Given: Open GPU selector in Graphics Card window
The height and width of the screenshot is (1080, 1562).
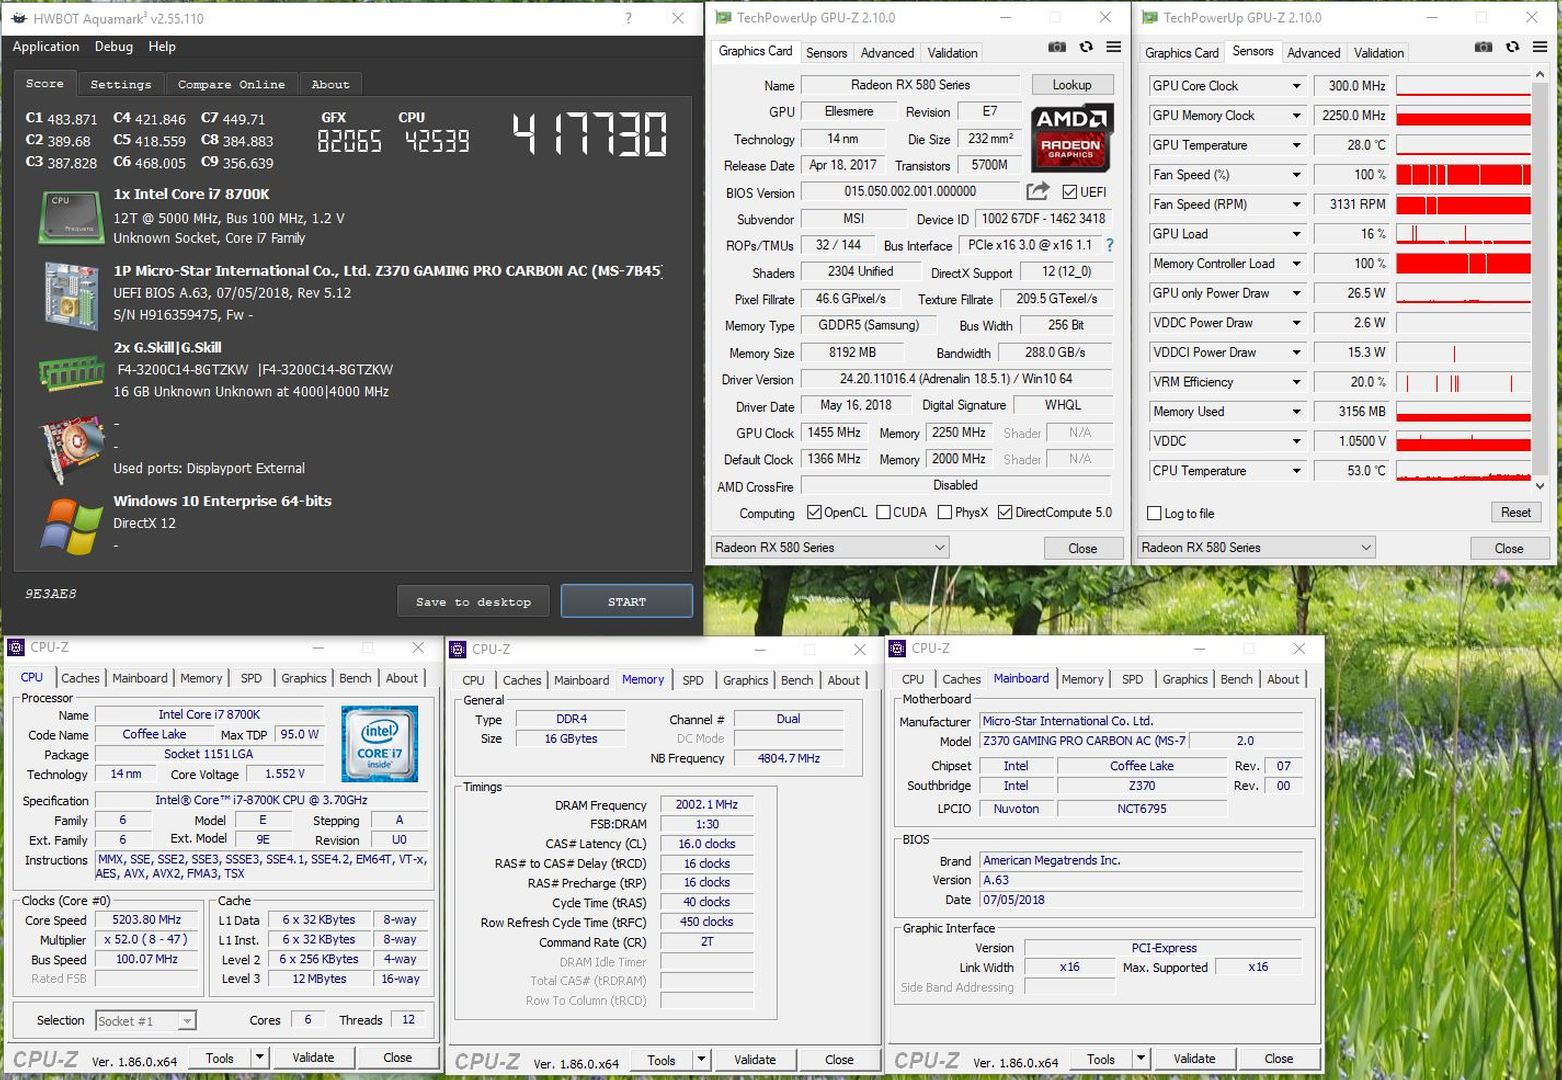Looking at the screenshot, I should pos(830,547).
